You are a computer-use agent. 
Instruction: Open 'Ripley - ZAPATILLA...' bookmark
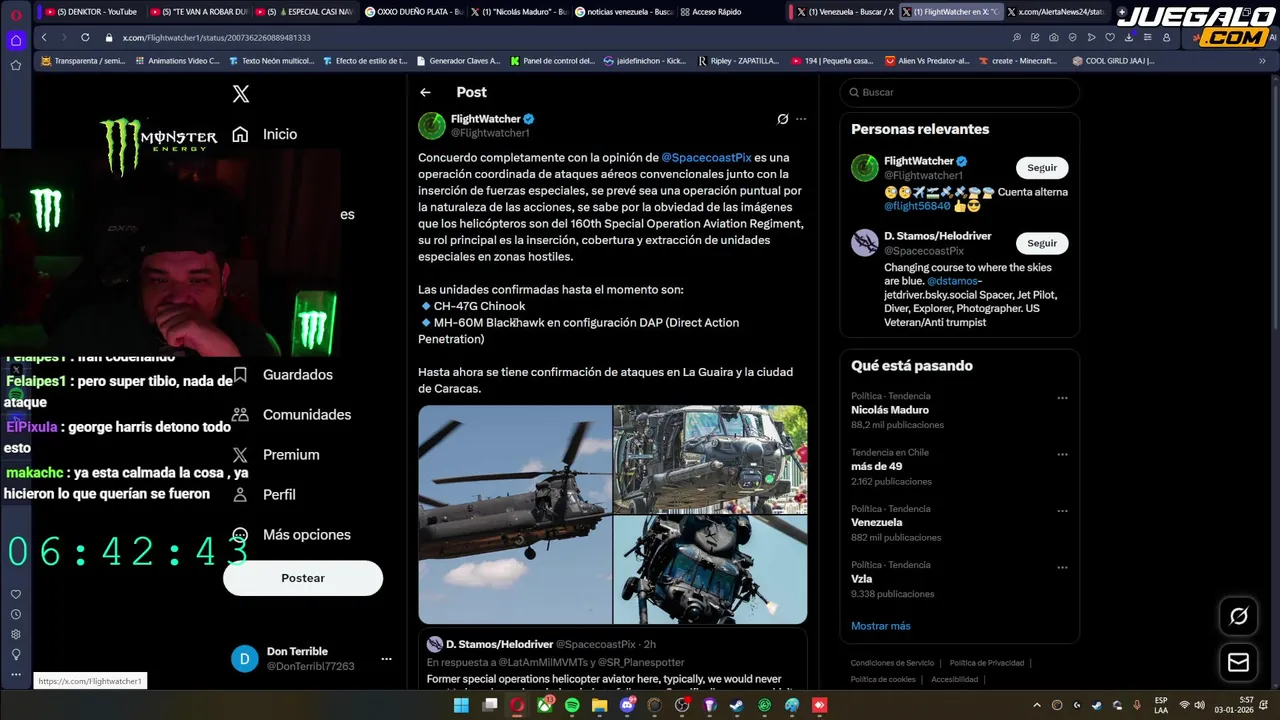click(738, 61)
